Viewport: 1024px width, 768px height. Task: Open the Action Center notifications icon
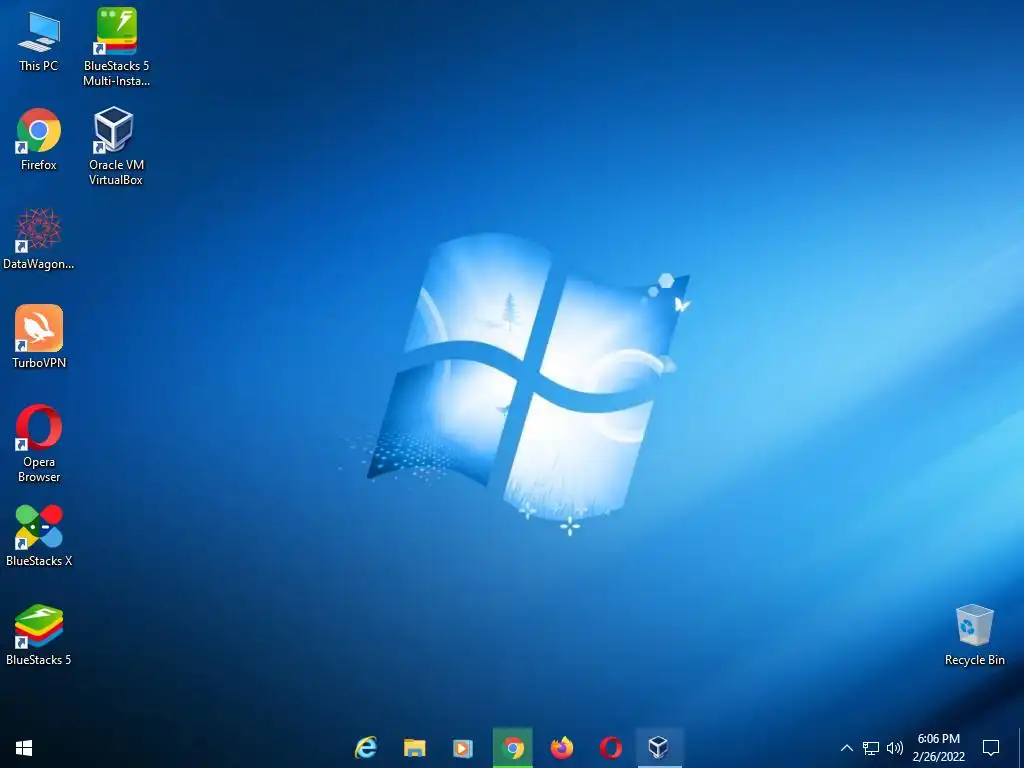[x=991, y=748]
